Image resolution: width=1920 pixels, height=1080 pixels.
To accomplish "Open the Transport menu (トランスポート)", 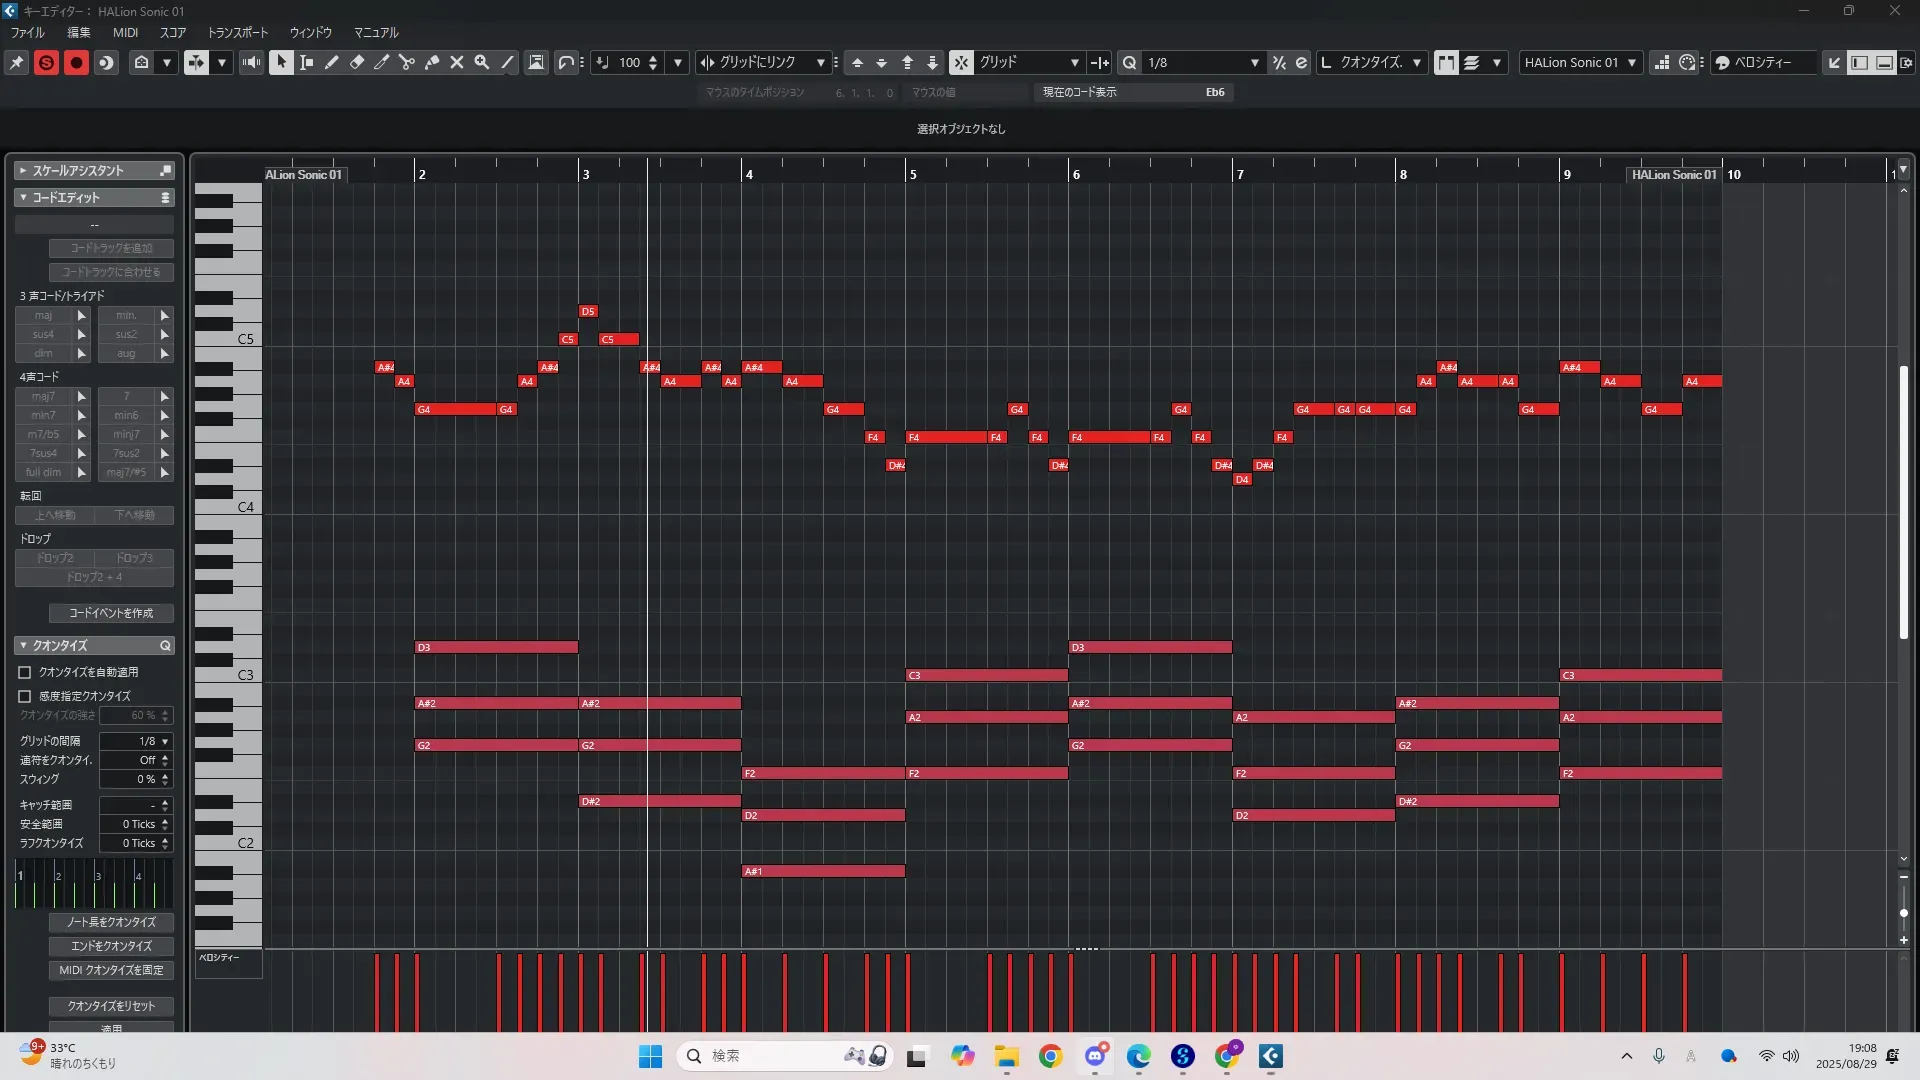I will pyautogui.click(x=237, y=32).
